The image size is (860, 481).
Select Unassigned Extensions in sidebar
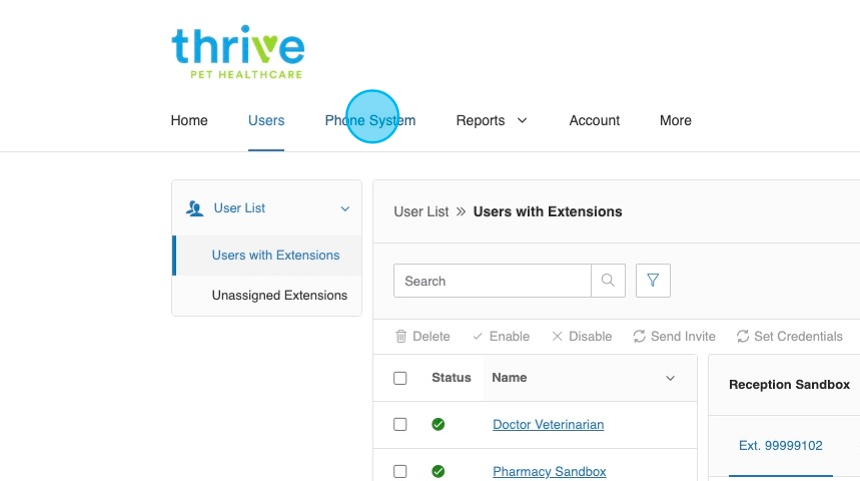point(279,295)
